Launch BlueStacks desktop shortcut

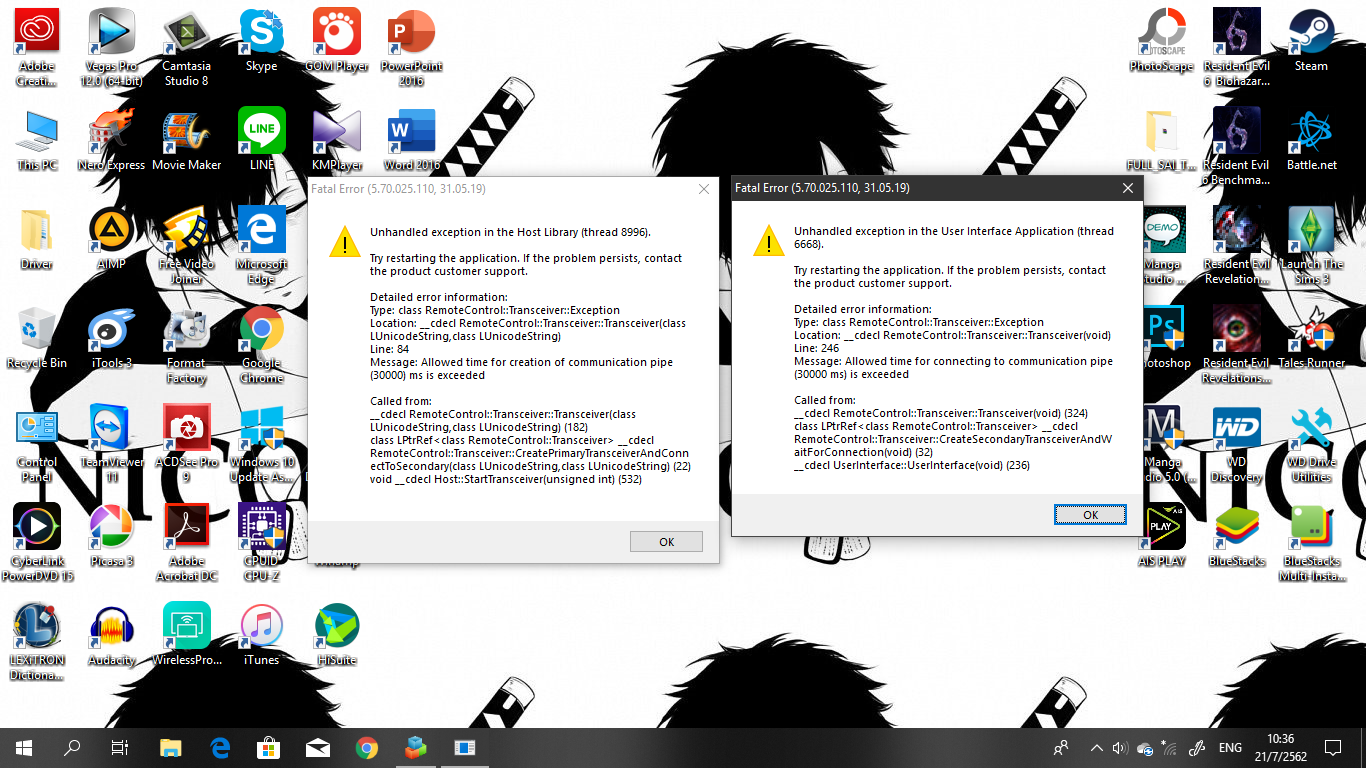point(1237,535)
